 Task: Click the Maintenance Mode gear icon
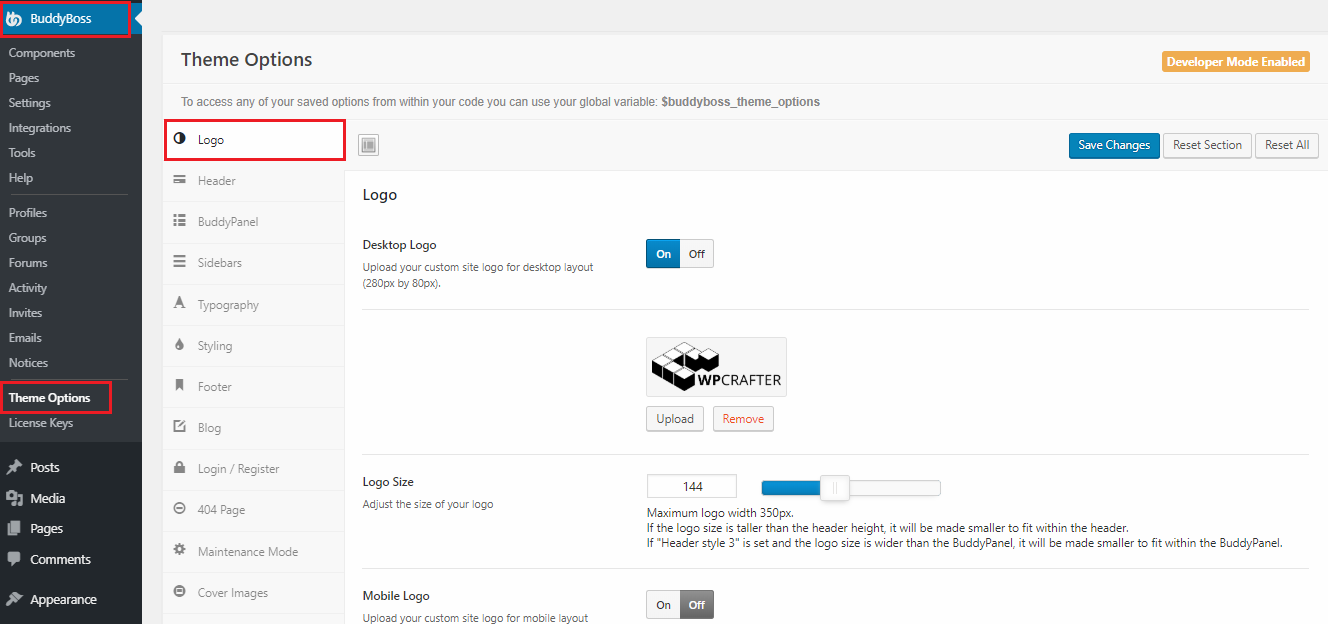179,550
